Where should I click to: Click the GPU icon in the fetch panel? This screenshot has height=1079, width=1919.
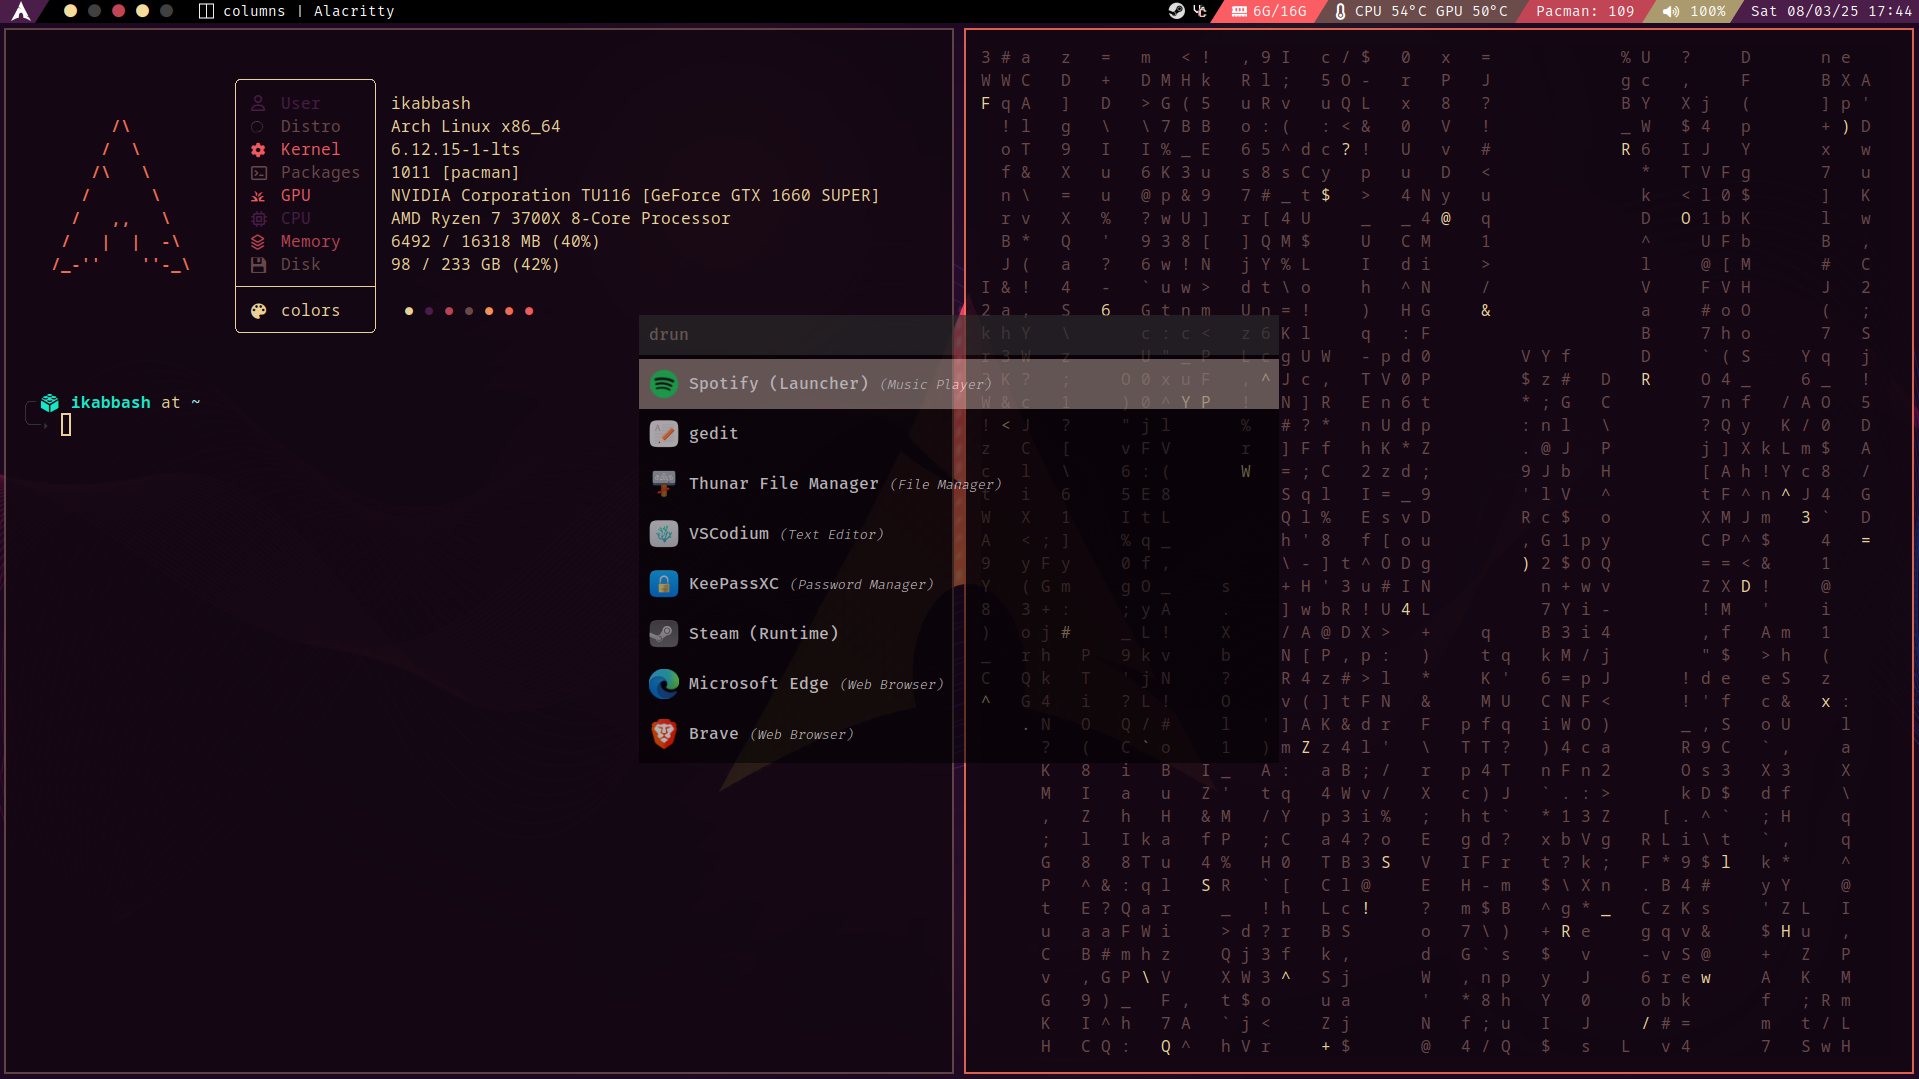[258, 196]
